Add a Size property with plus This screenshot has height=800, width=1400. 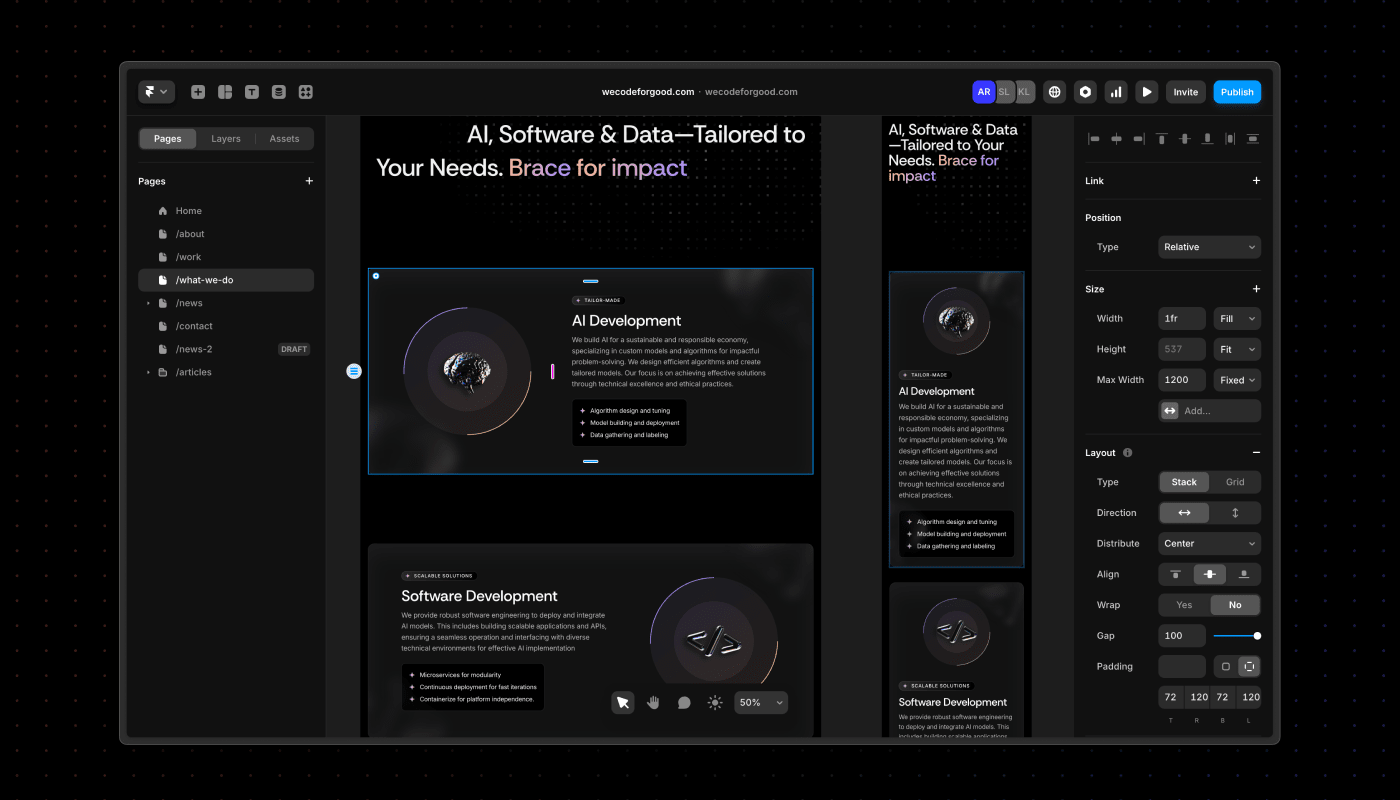point(1256,289)
